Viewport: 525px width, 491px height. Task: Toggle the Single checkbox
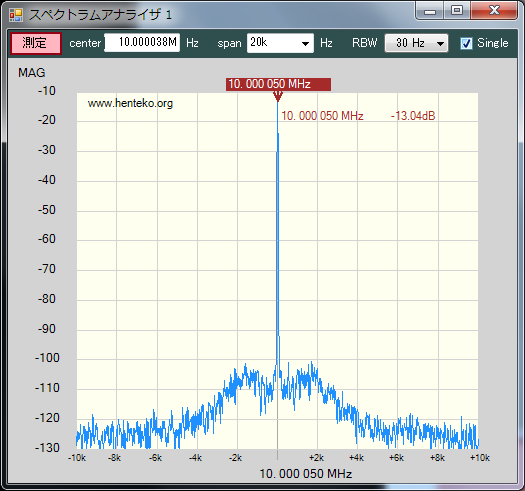pos(466,43)
